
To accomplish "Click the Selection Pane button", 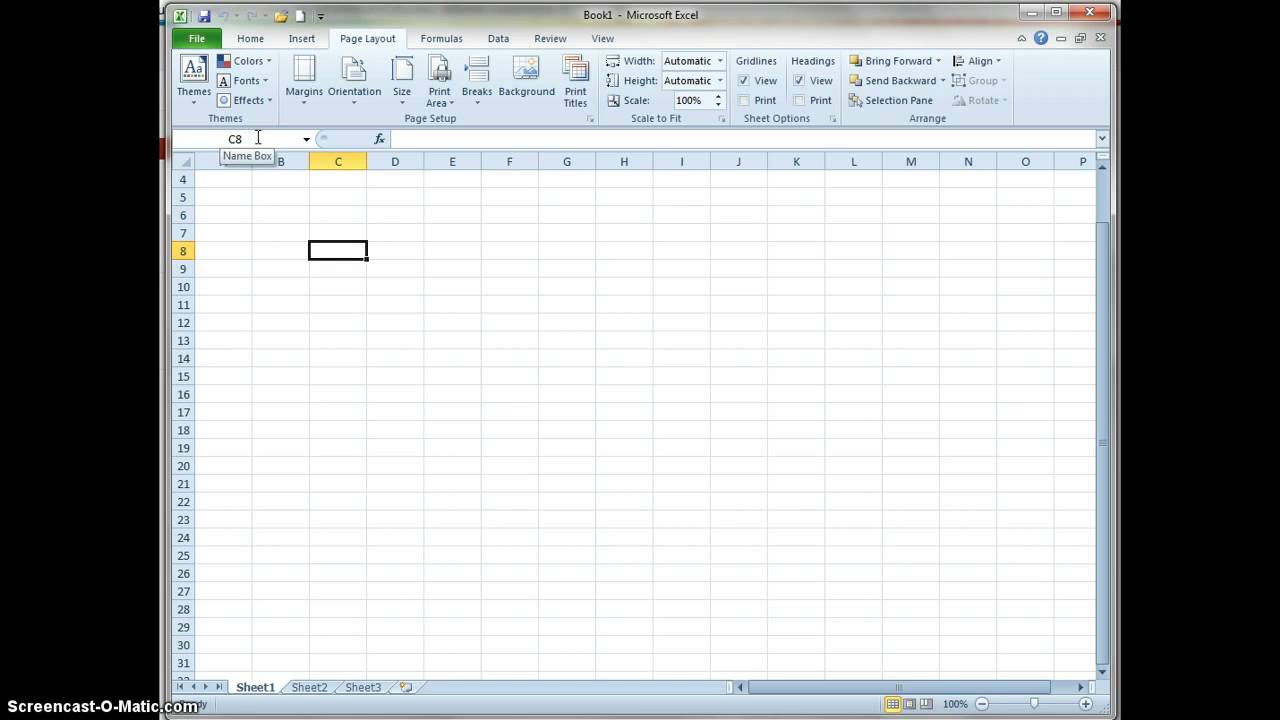I will (x=891, y=101).
